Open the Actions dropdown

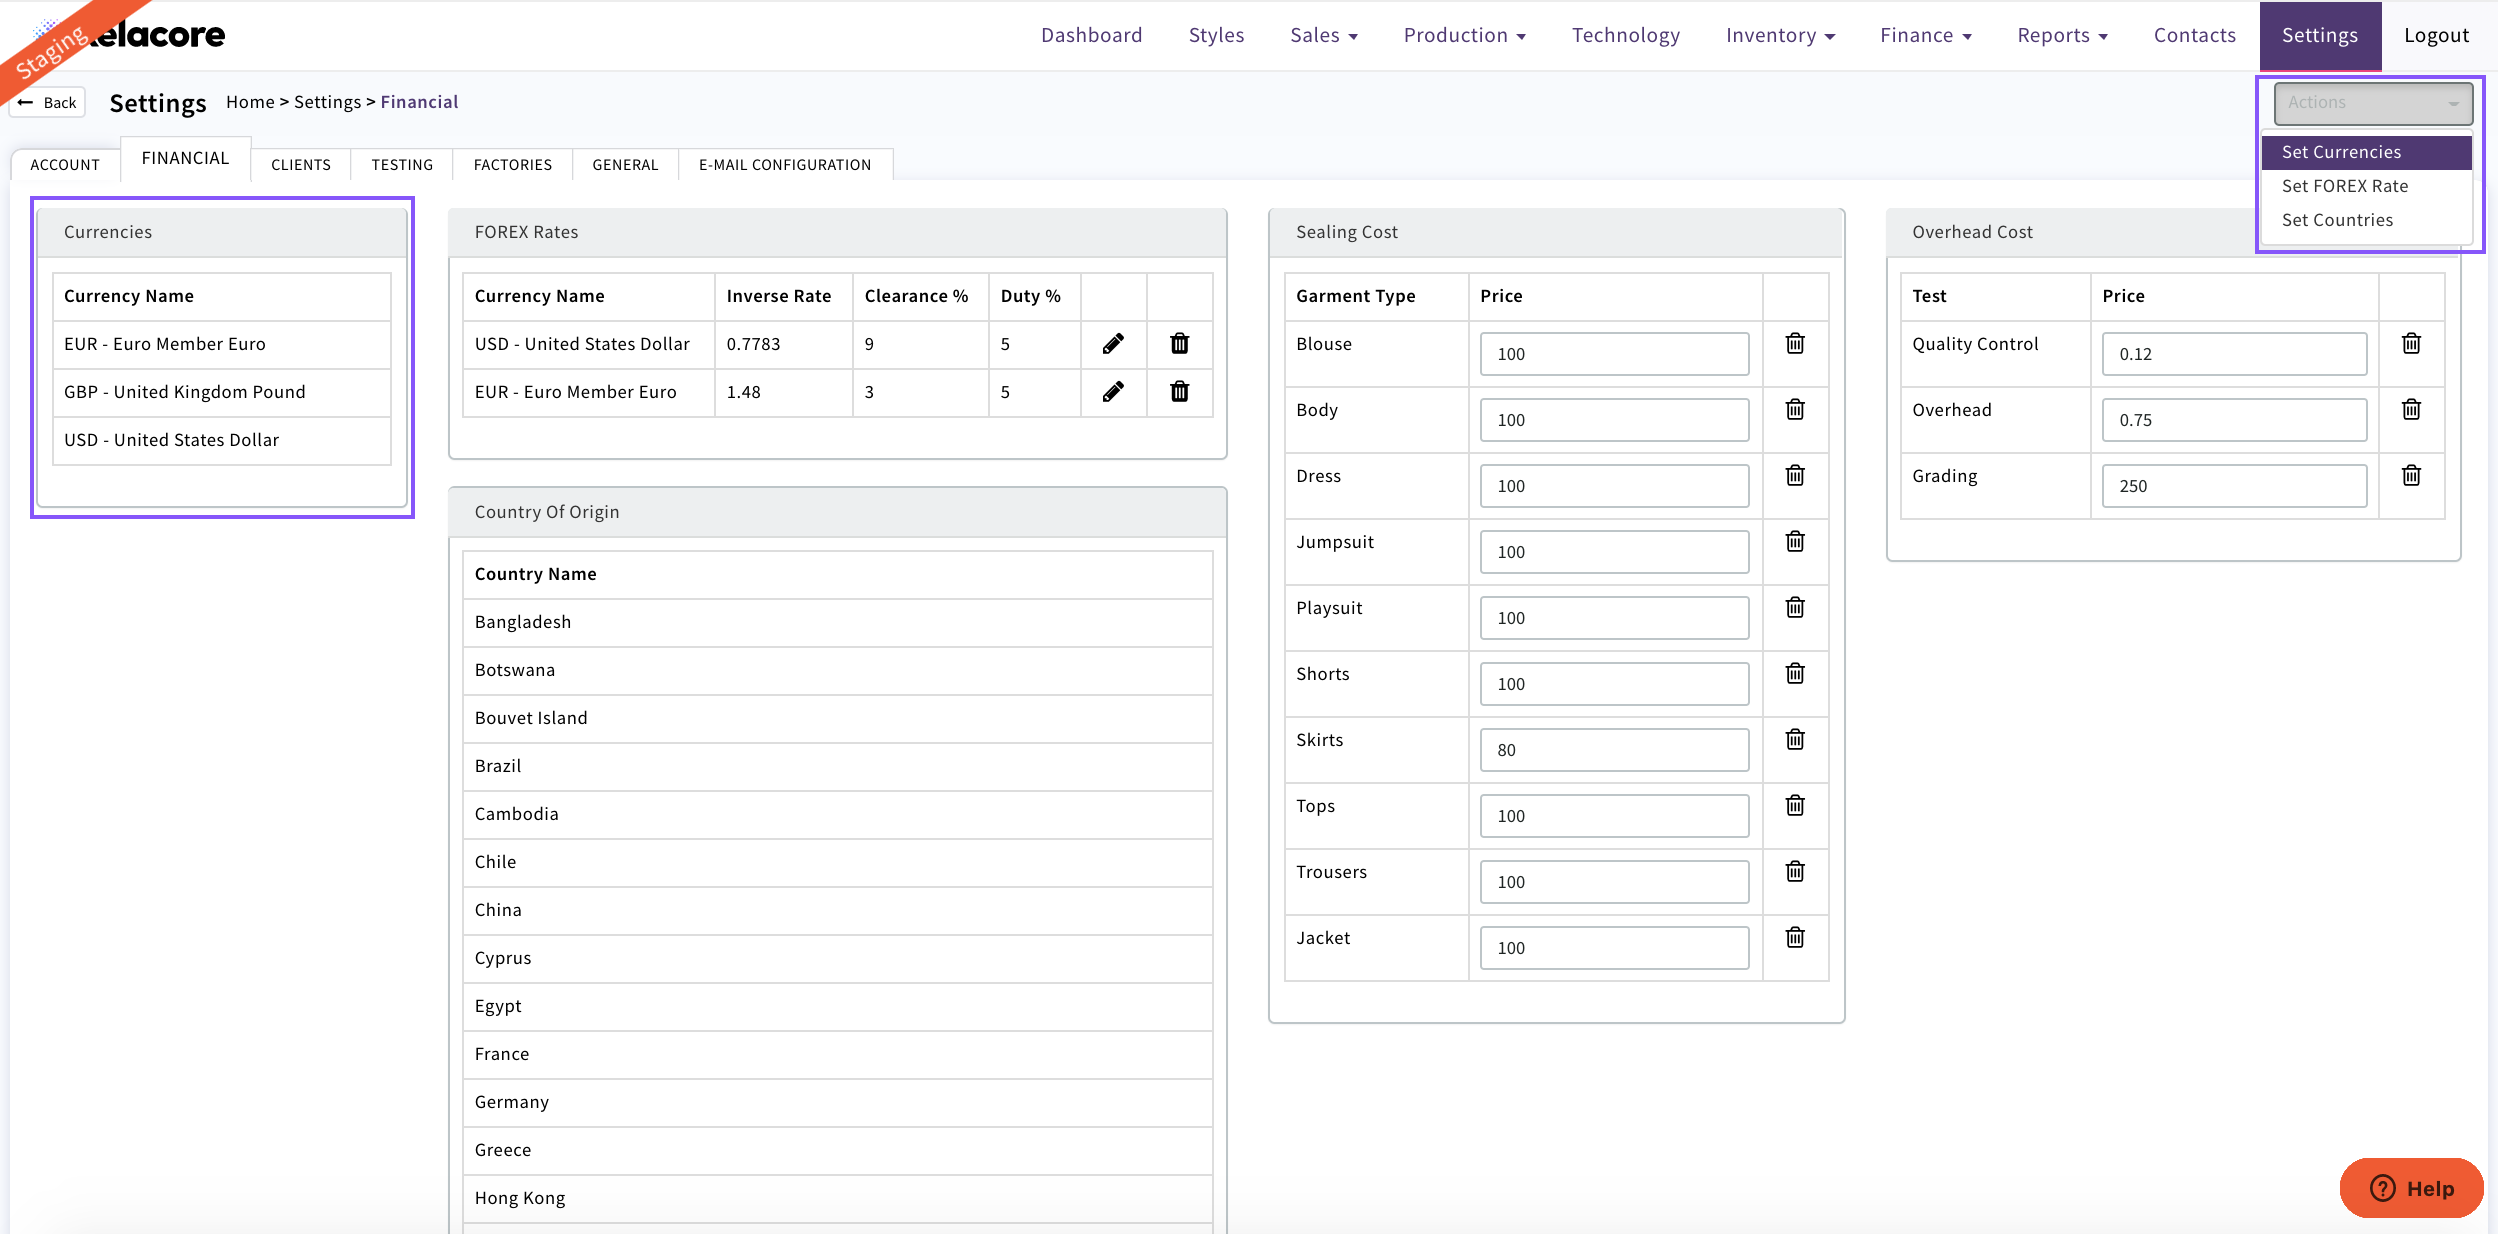tap(2372, 103)
